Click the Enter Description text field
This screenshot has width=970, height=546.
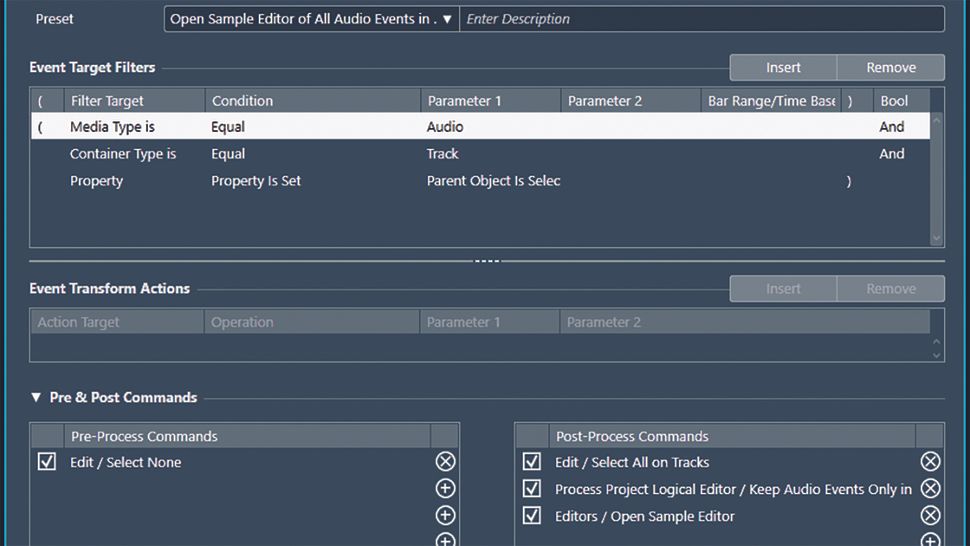point(702,19)
